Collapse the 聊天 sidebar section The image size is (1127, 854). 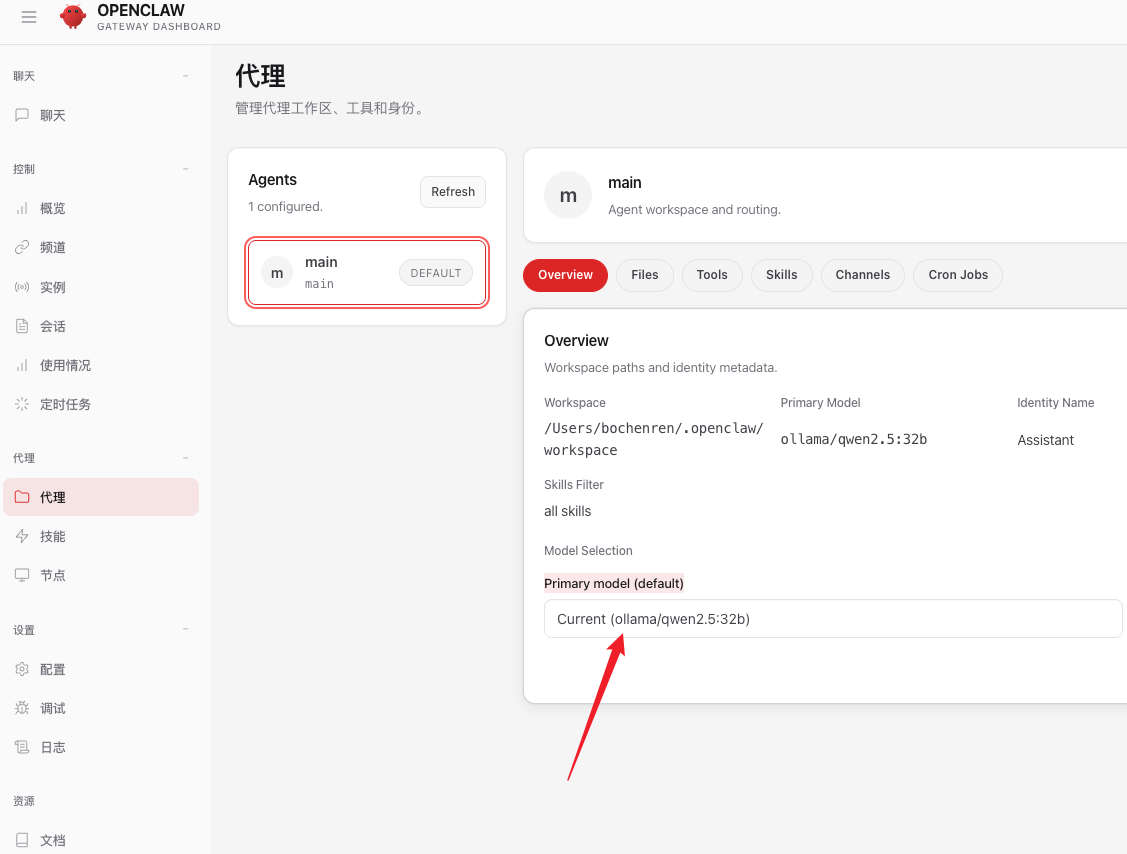click(185, 76)
